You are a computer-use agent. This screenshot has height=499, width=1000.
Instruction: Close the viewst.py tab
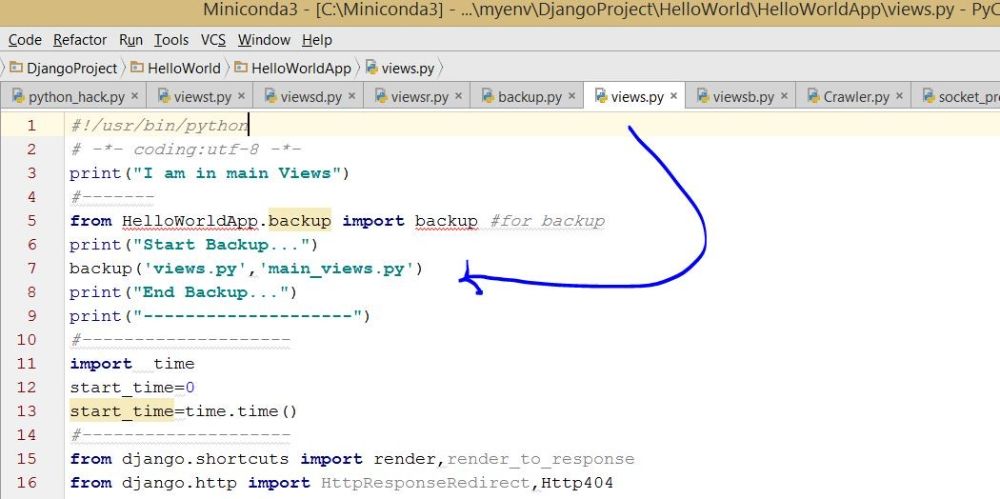(x=241, y=96)
